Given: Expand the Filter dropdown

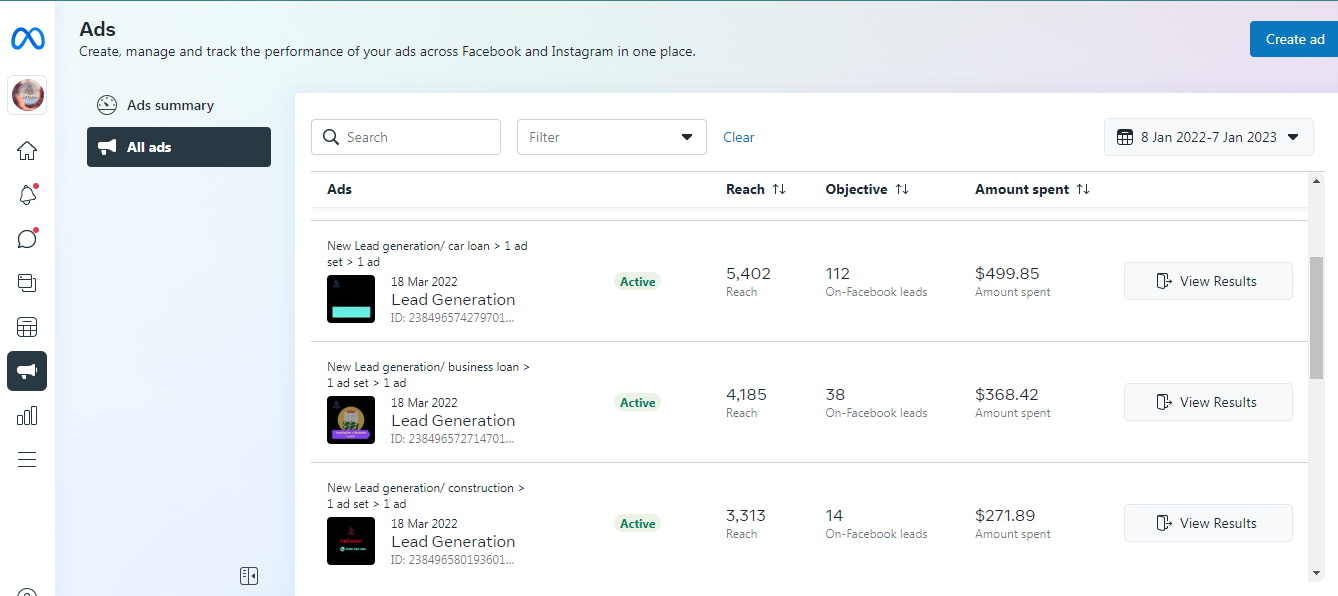Looking at the screenshot, I should coord(611,137).
